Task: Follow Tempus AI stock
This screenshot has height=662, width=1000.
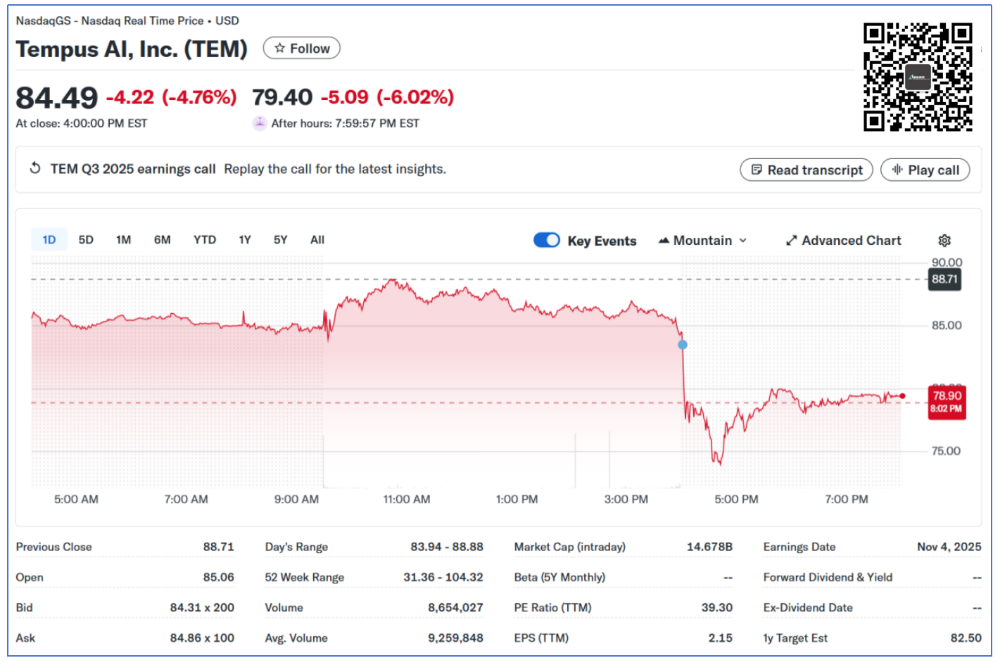Action: (301, 48)
